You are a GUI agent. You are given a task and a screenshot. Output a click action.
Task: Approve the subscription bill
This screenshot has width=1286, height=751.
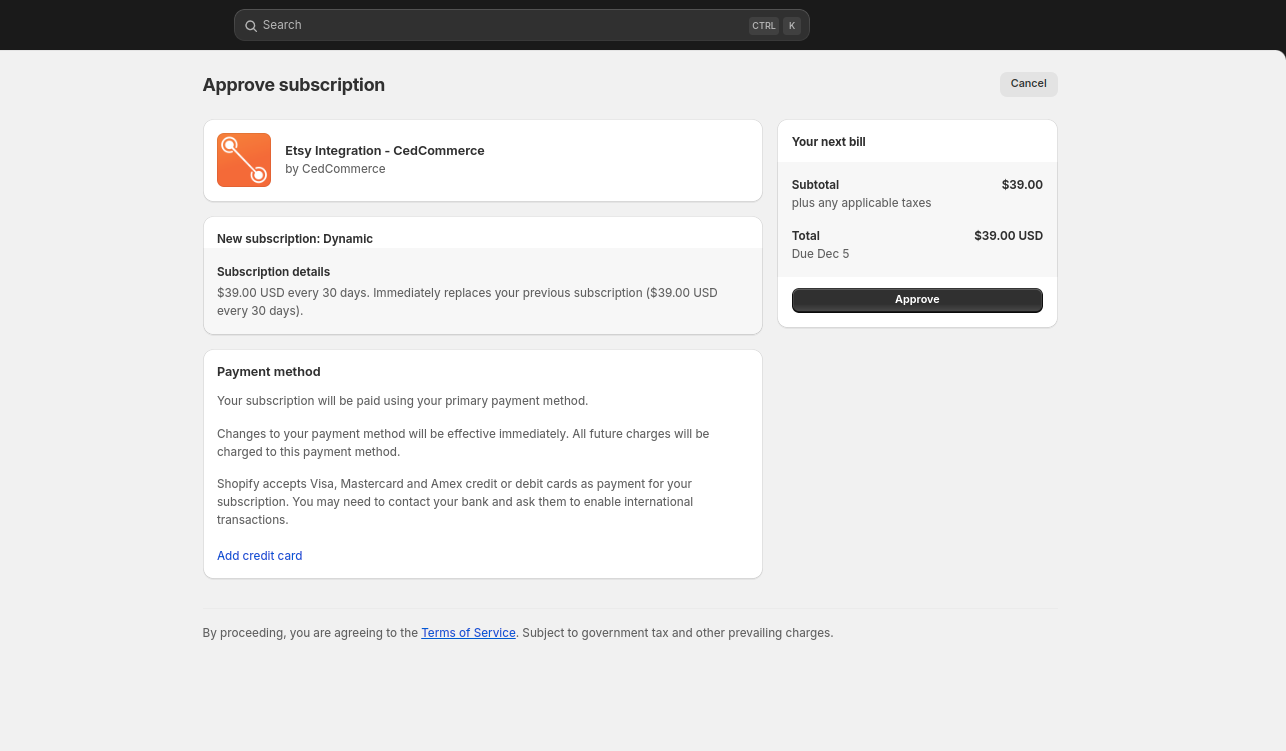(917, 300)
